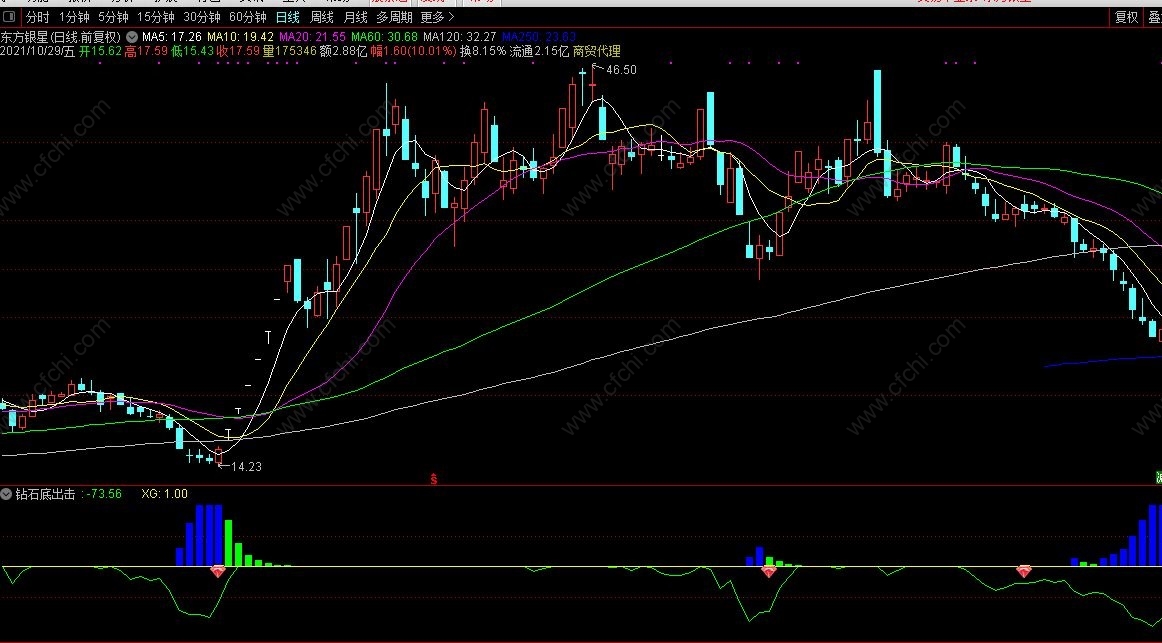Viewport: 1162px width, 643px height.
Task: Click the MA120: 32.27 label
Action: [x=460, y=36]
